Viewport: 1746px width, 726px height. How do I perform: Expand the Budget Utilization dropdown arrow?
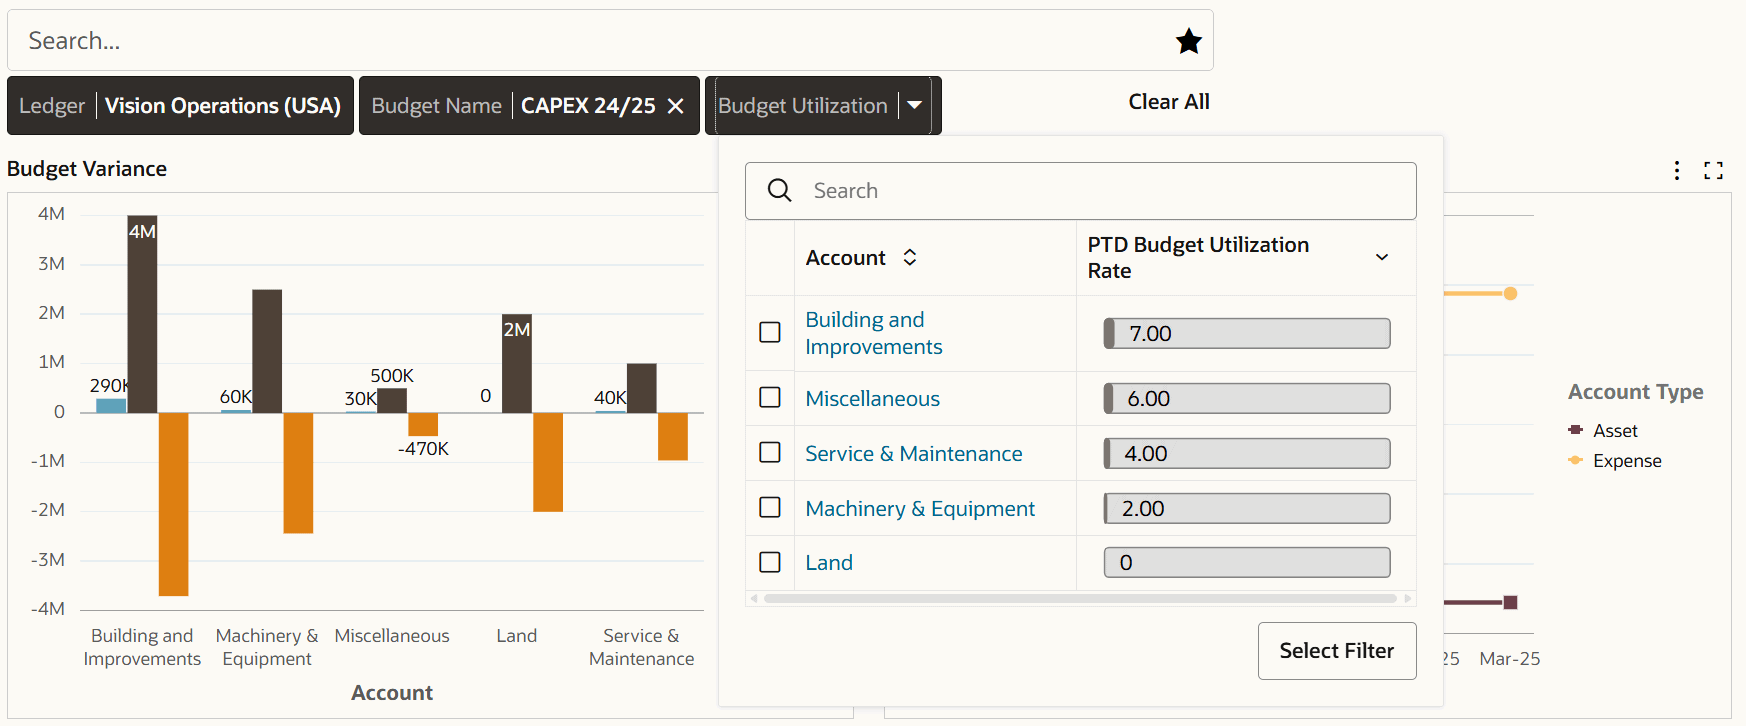[x=915, y=105]
